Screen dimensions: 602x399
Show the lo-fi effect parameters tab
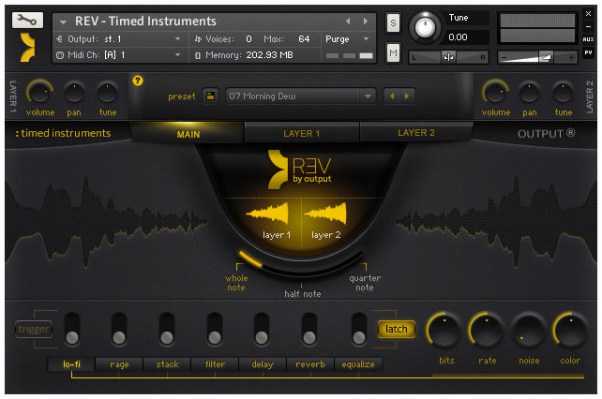(72, 364)
